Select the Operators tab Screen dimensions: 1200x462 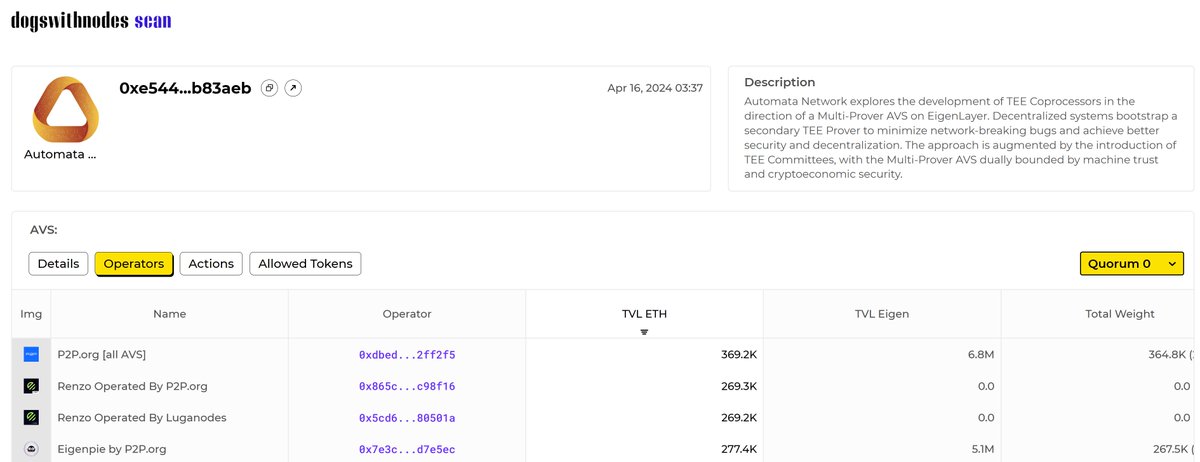pos(134,264)
